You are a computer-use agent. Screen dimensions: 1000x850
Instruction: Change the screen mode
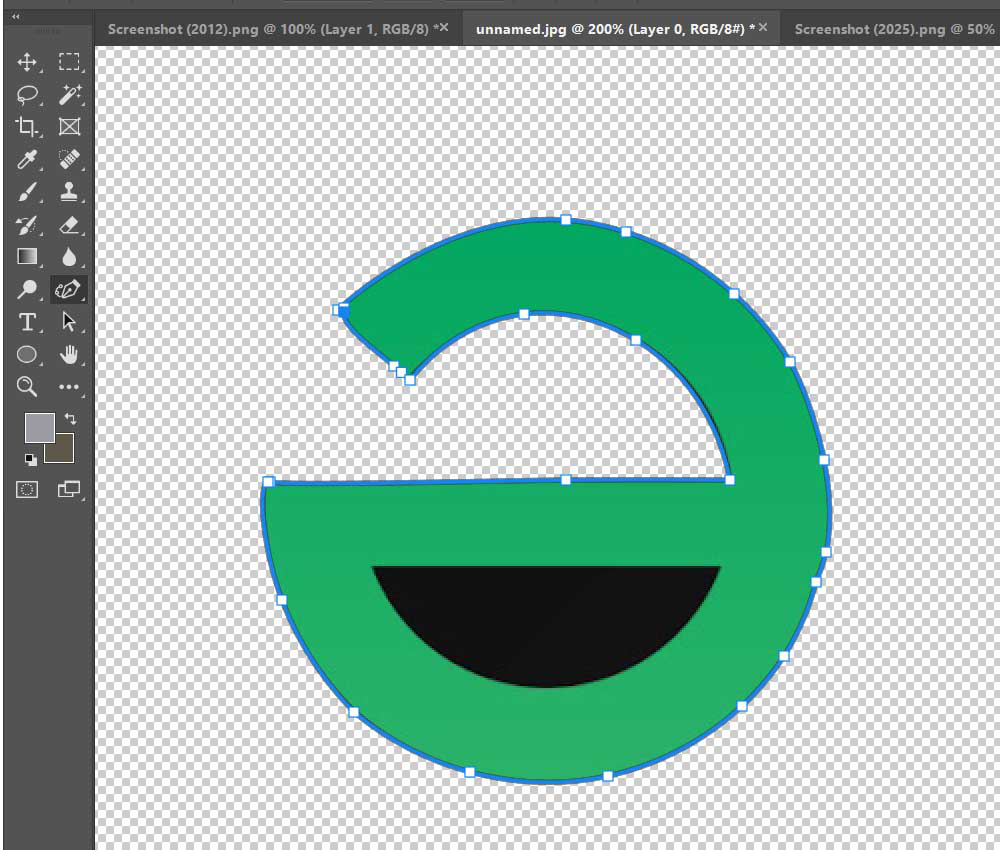(x=69, y=490)
